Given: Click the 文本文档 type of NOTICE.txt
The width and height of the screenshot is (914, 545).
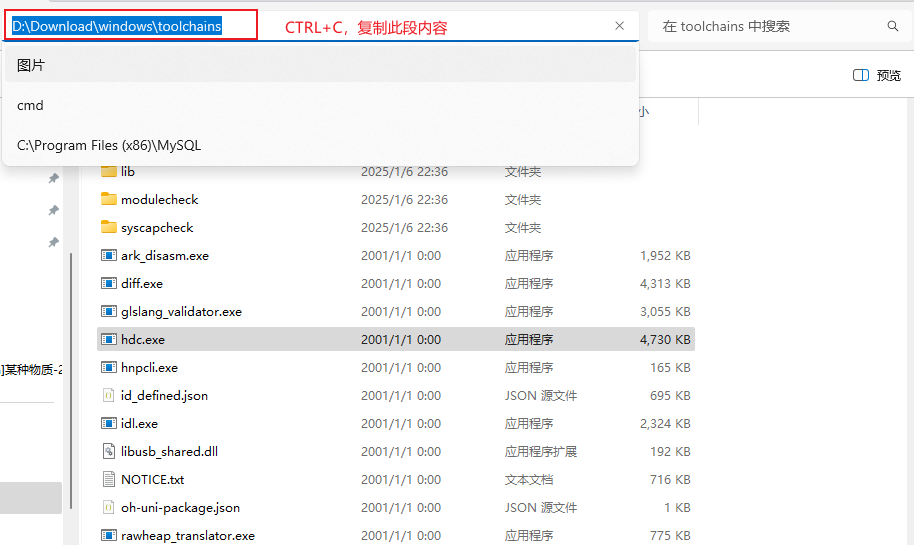Looking at the screenshot, I should click(529, 479).
